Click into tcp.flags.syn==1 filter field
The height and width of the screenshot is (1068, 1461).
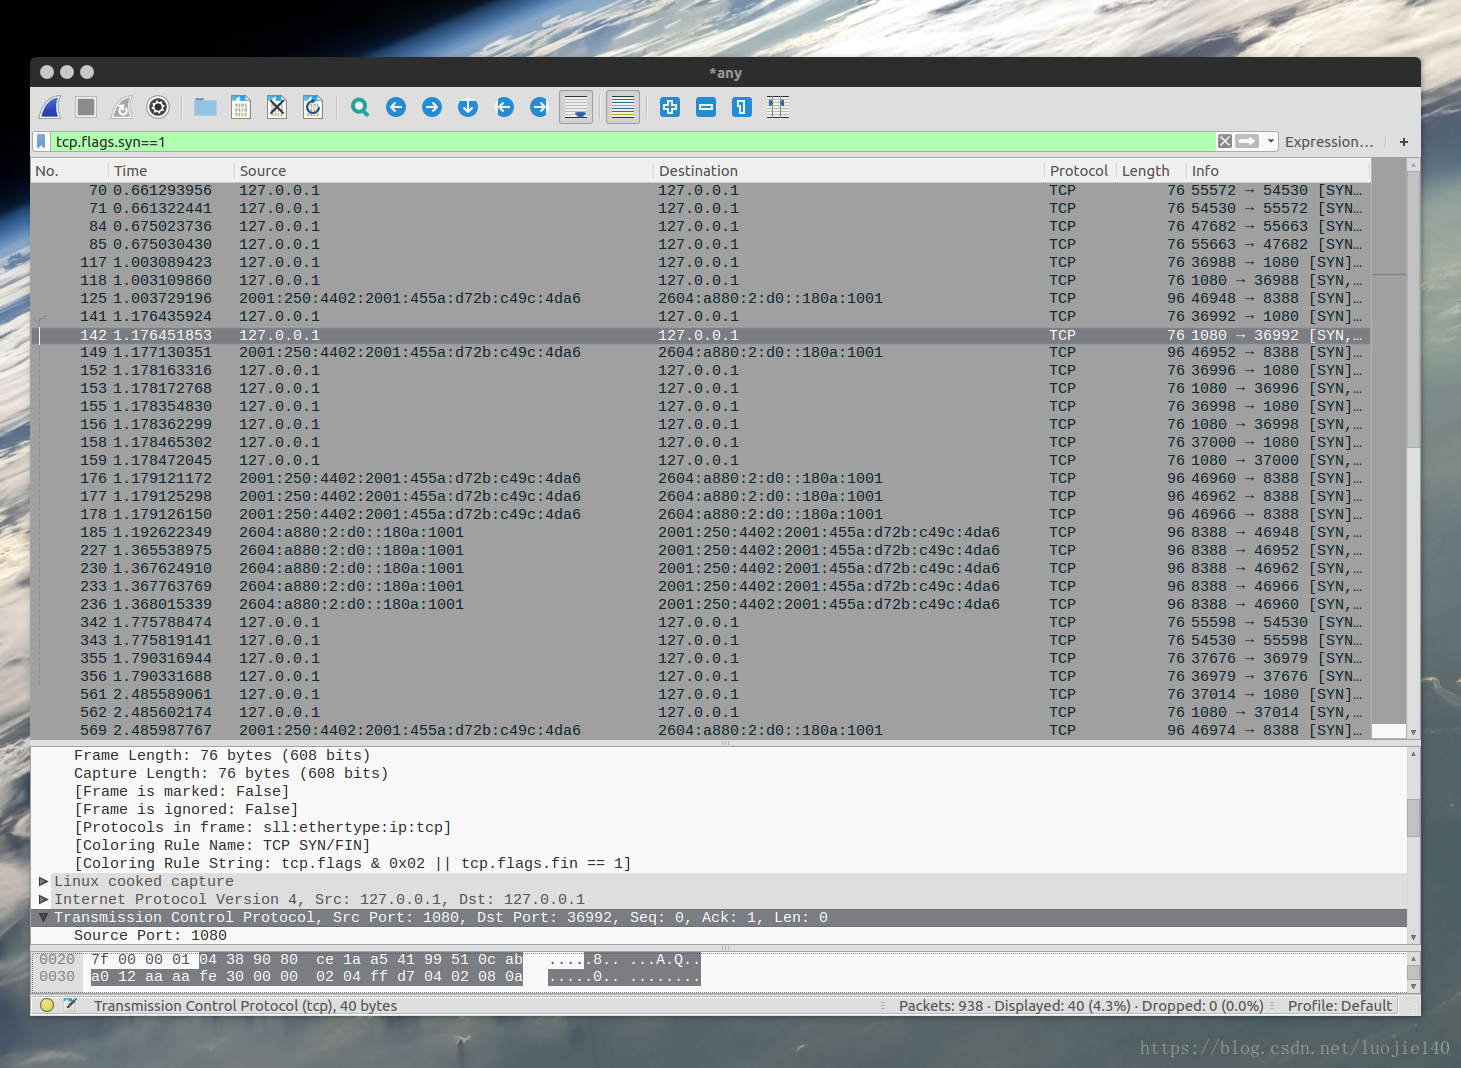tap(634, 141)
